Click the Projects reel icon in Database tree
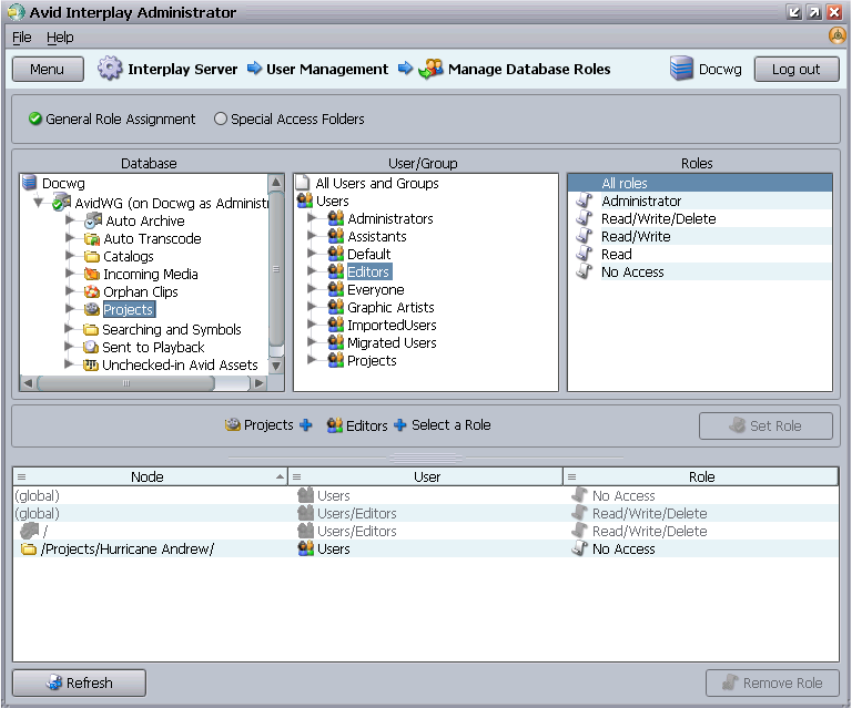This screenshot has width=851, height=708. [92, 309]
